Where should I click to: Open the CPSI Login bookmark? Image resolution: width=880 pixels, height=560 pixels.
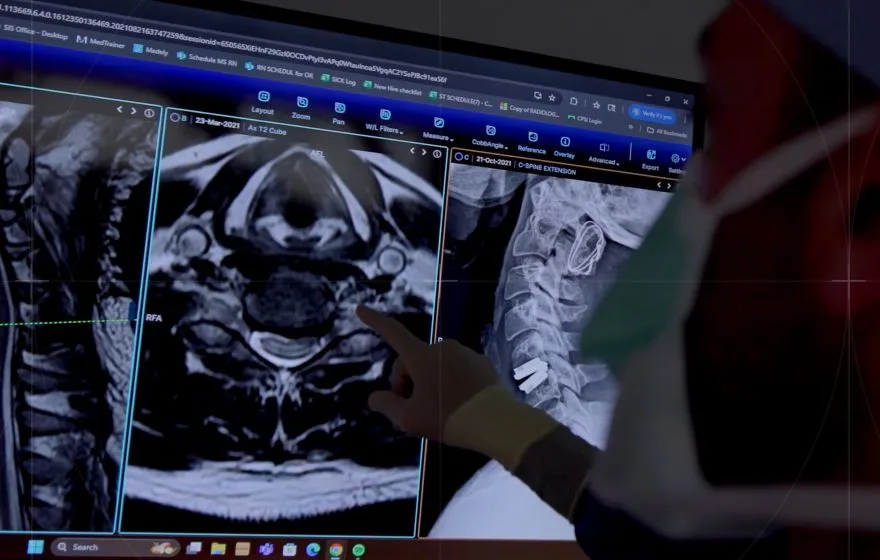point(585,118)
